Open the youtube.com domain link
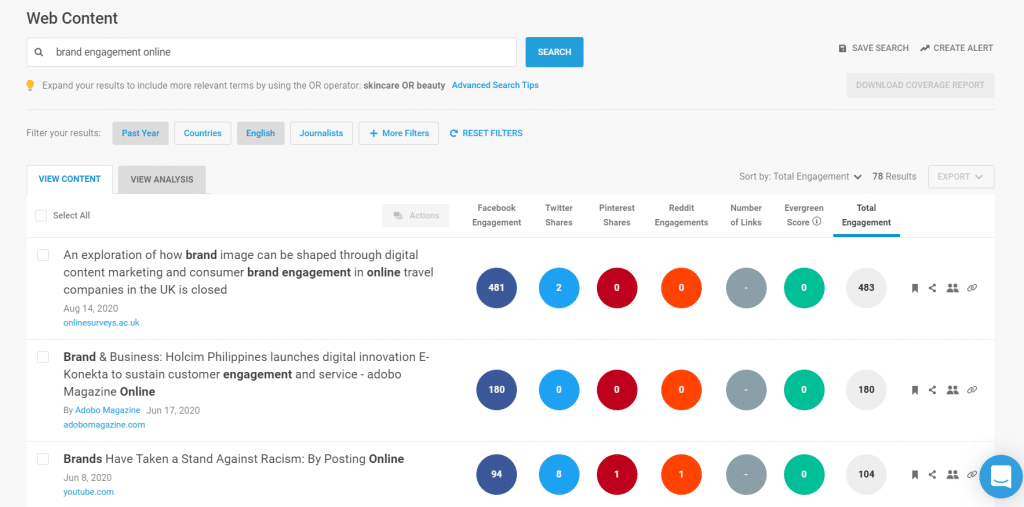1024x507 pixels. 88,492
